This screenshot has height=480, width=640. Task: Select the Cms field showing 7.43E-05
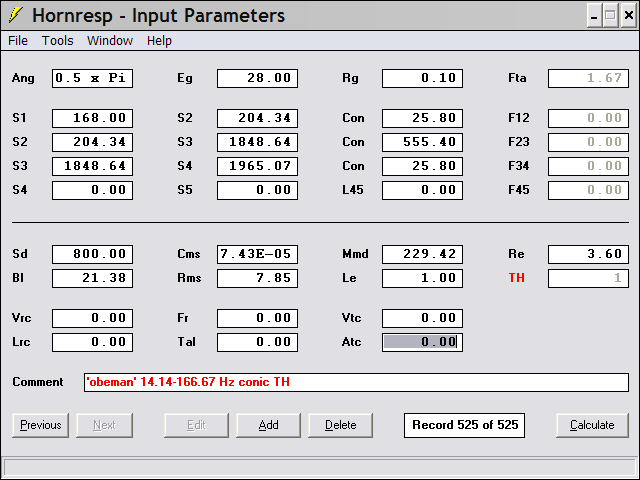click(258, 254)
